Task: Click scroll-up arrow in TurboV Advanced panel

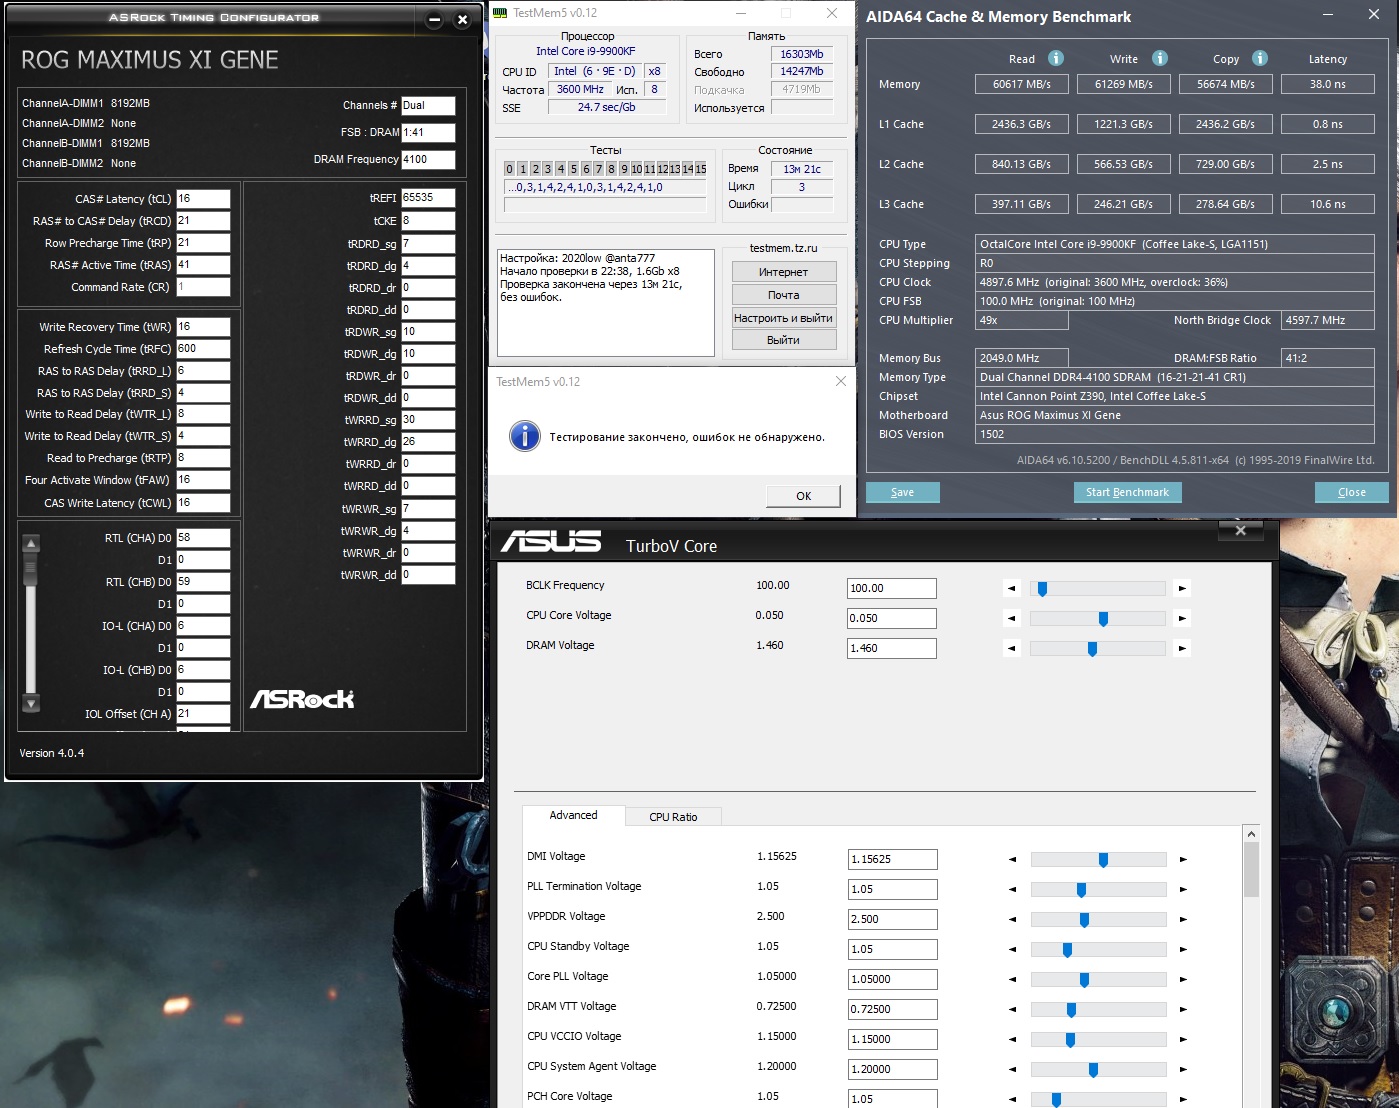Action: pos(1251,834)
